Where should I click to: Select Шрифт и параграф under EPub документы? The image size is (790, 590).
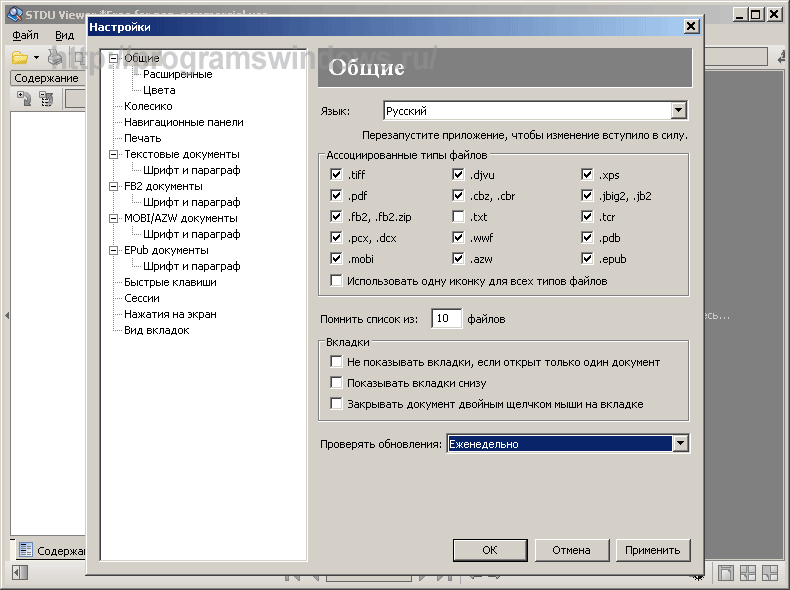point(191,266)
